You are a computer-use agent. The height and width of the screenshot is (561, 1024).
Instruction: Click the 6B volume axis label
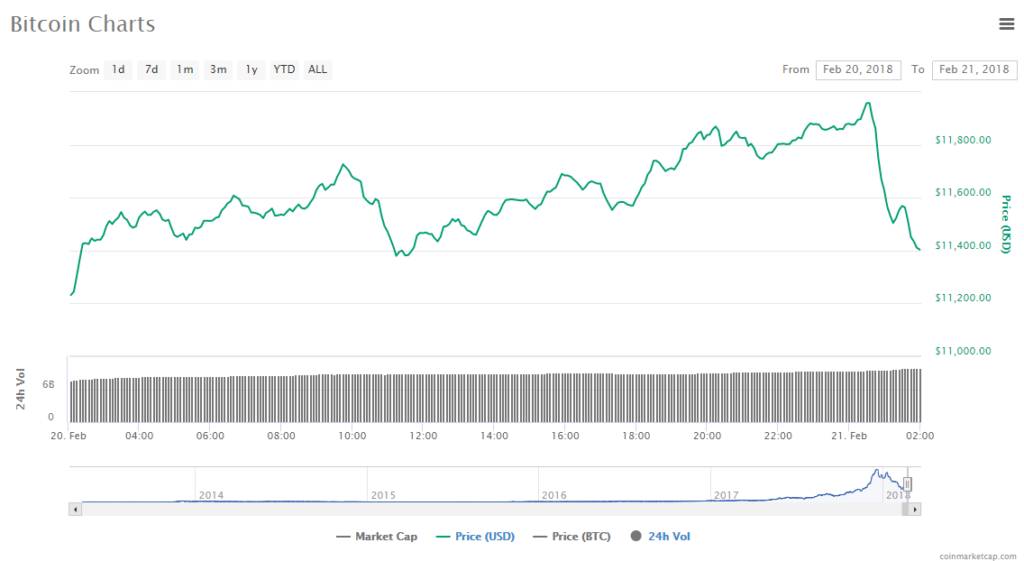[x=48, y=385]
